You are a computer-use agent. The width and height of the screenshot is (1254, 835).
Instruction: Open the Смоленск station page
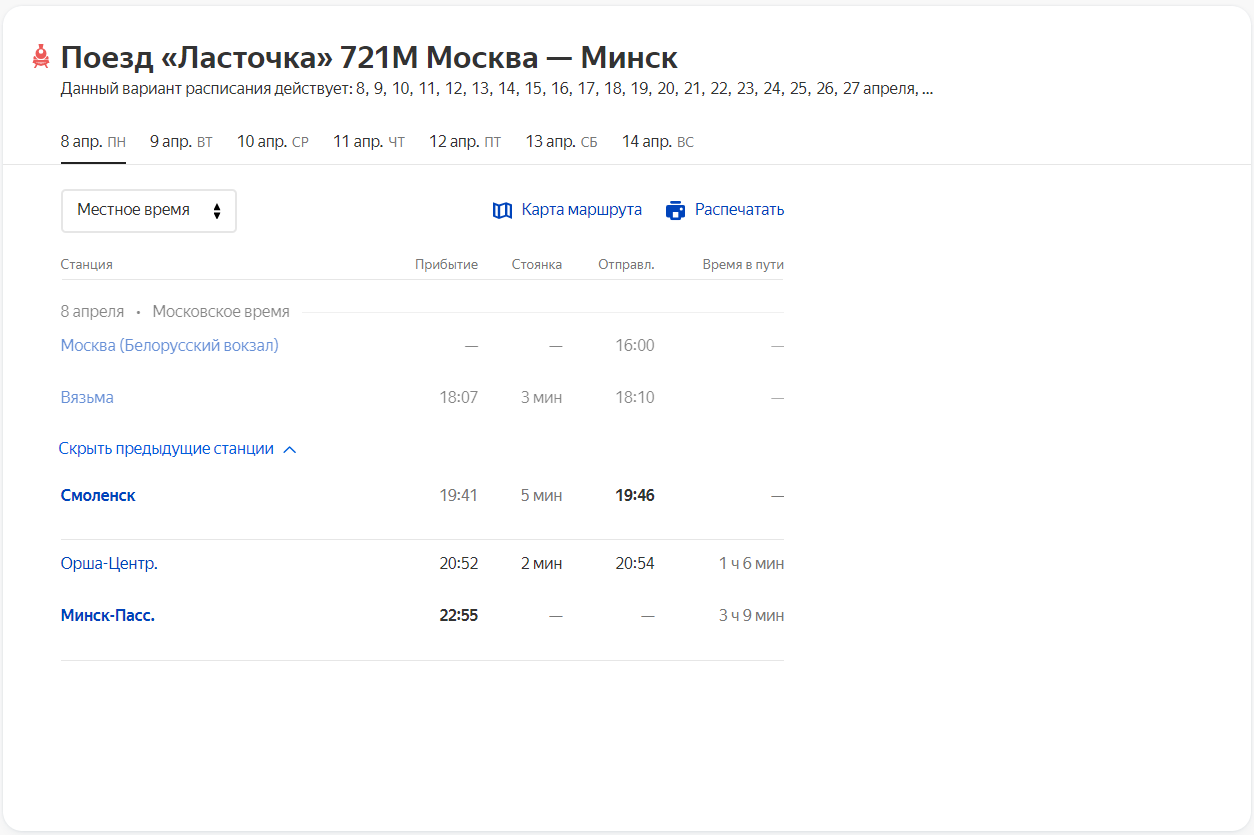(x=97, y=494)
